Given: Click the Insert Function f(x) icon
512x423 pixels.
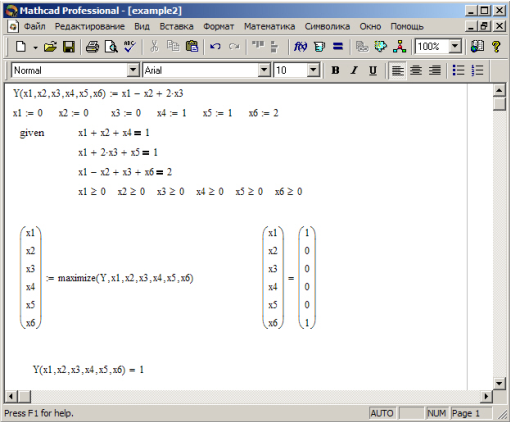Looking at the screenshot, I should coord(300,46).
